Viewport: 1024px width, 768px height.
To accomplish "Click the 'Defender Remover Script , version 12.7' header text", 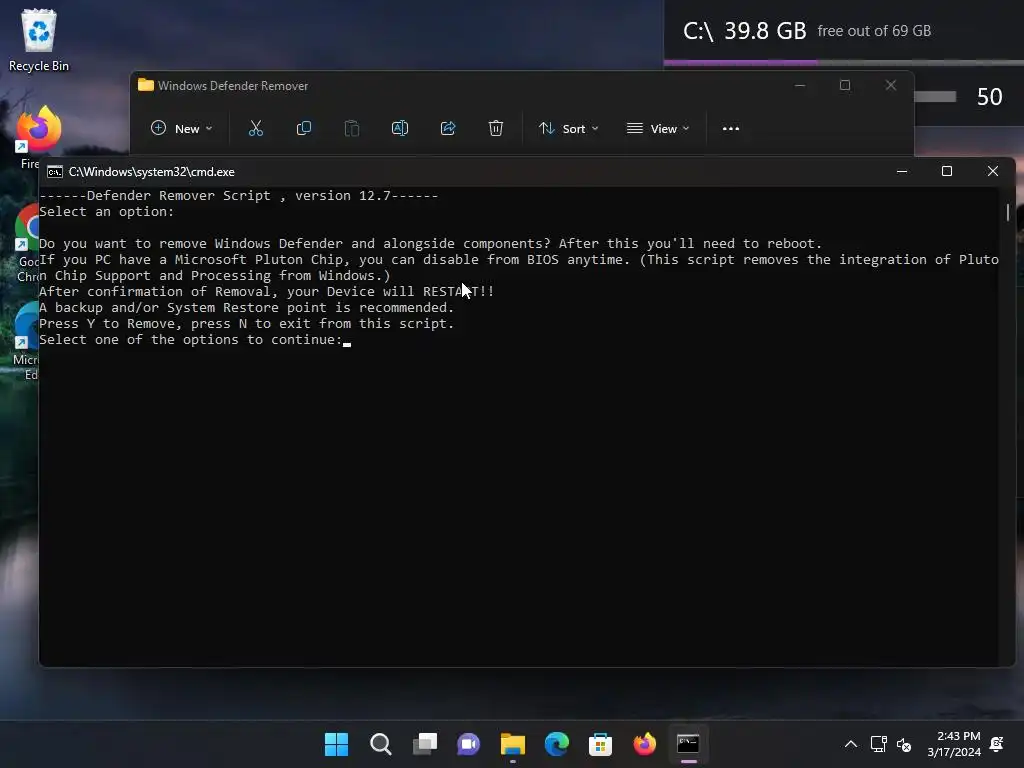I will pyautogui.click(x=238, y=195).
